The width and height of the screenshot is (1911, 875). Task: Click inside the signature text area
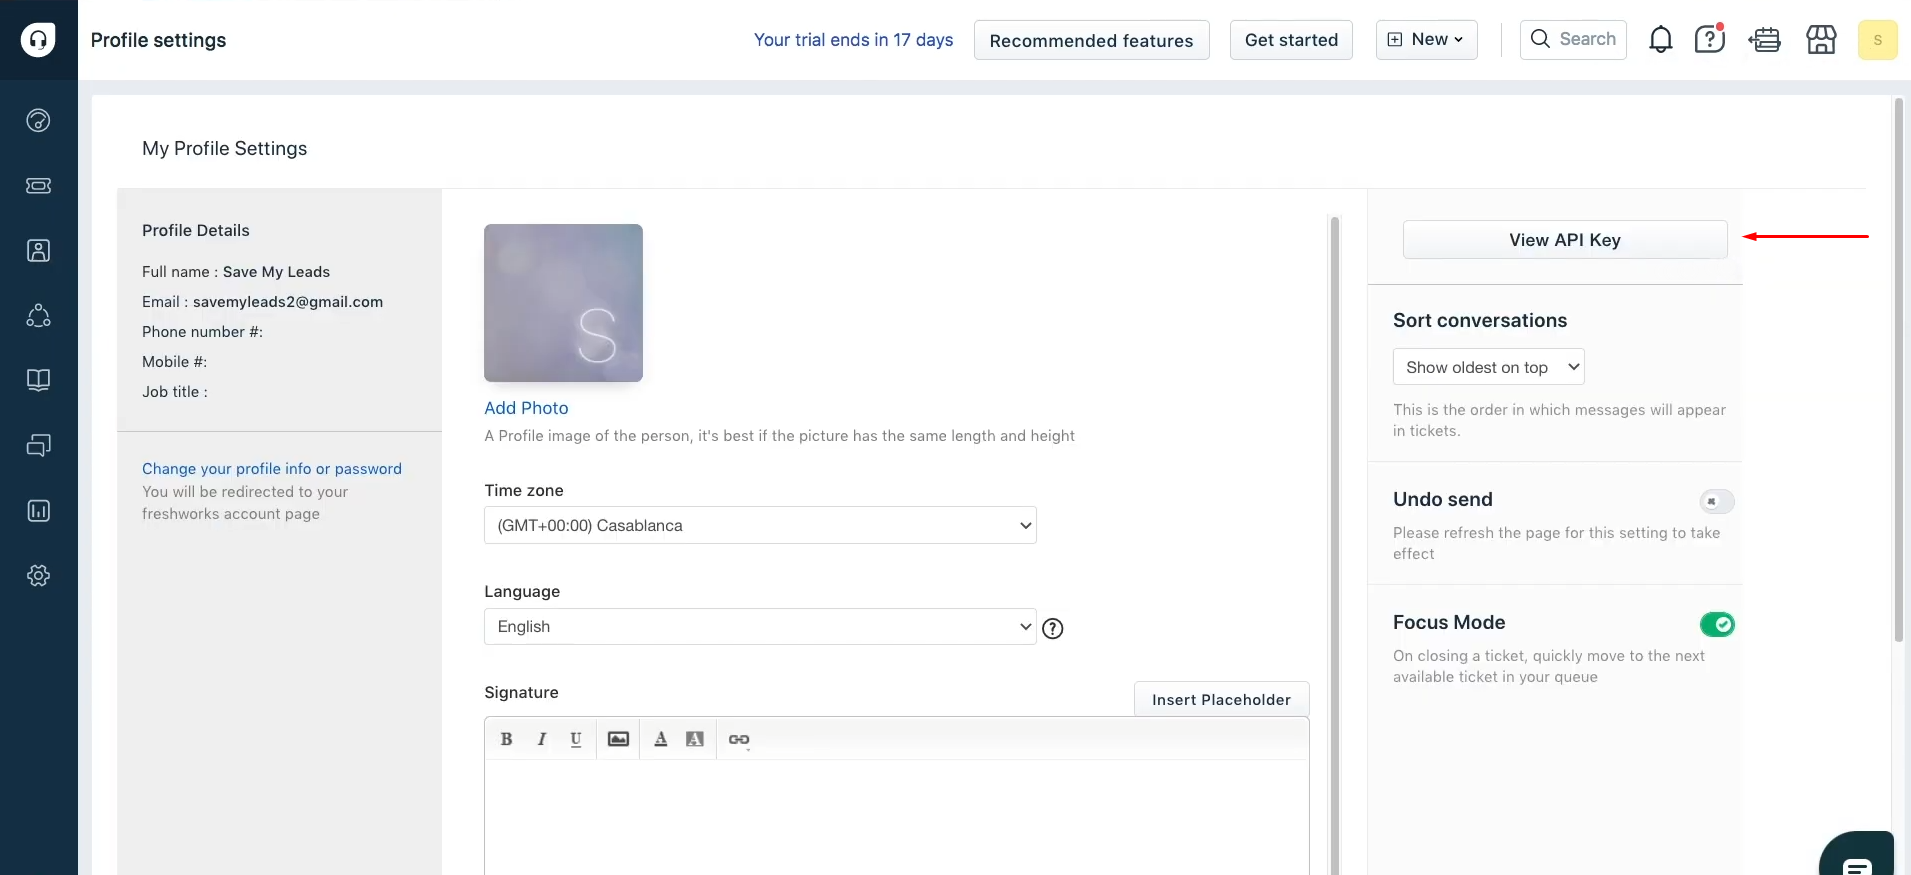pos(897,817)
